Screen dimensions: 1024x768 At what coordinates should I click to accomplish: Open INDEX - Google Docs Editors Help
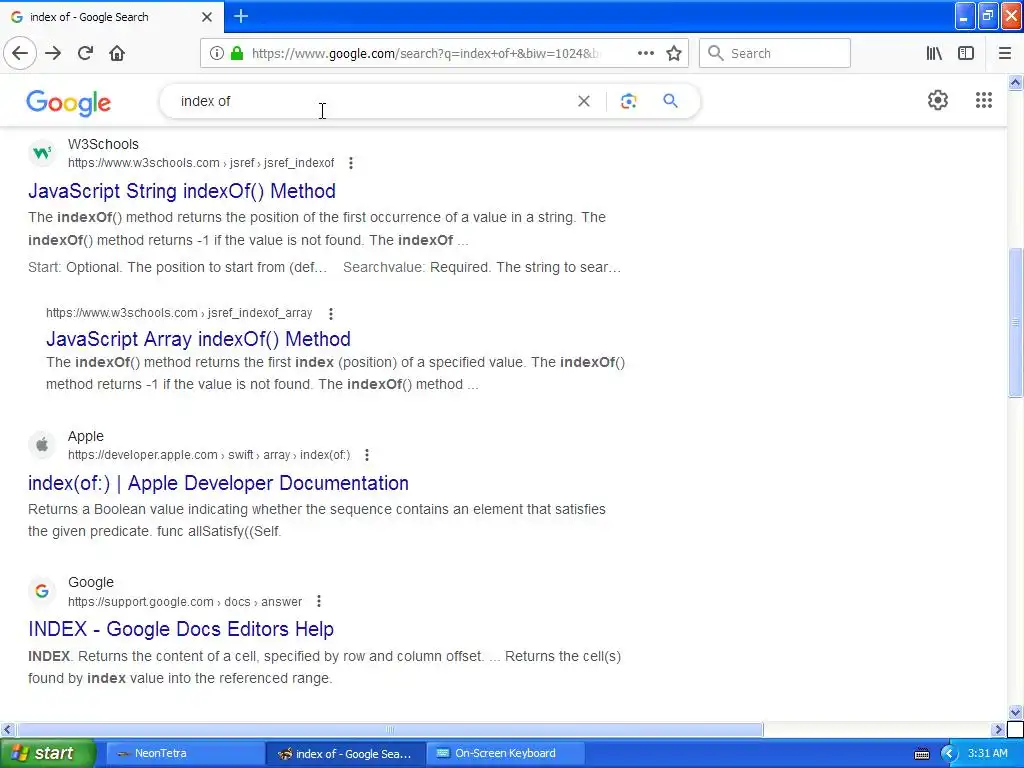pyautogui.click(x=181, y=629)
